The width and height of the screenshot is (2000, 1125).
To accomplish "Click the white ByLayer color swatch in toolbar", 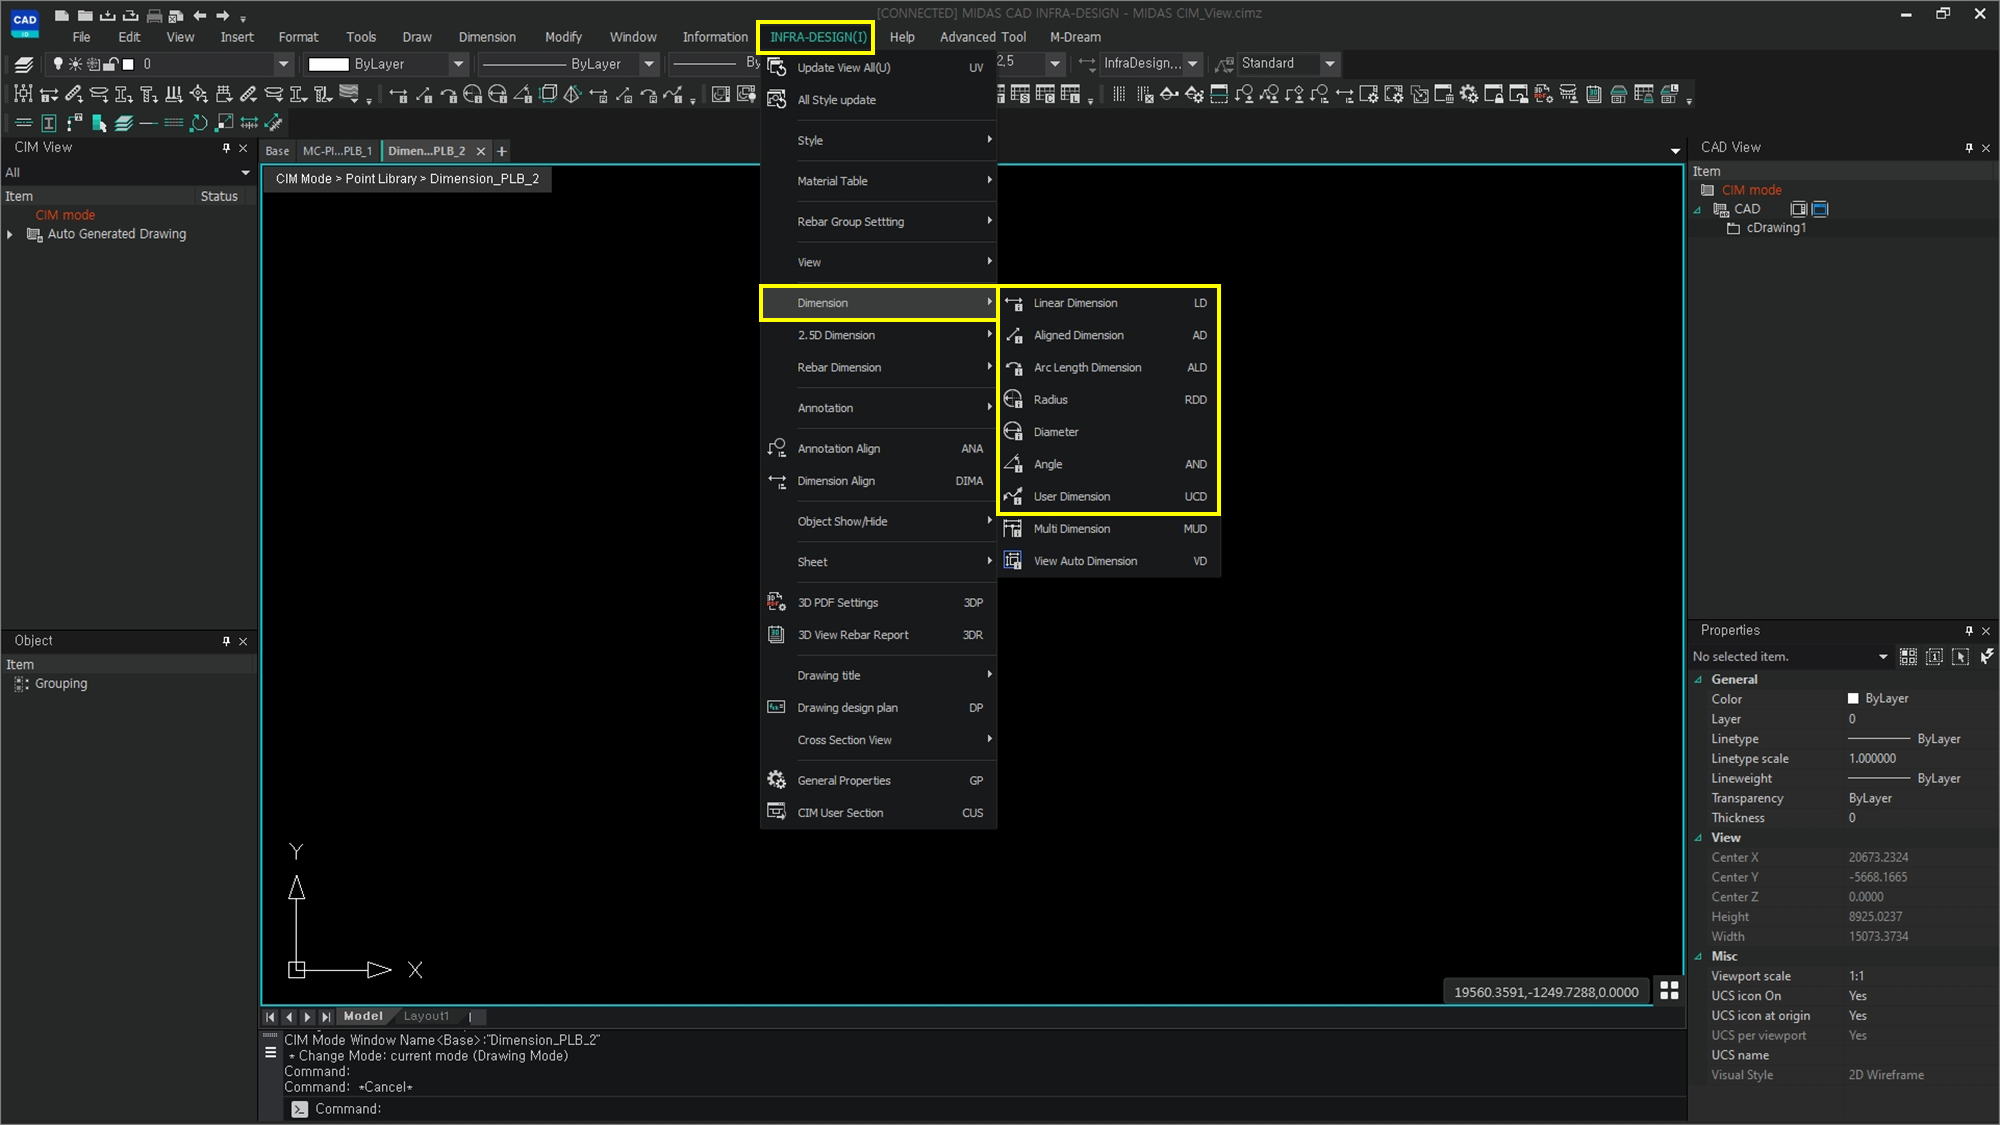I will tap(328, 64).
